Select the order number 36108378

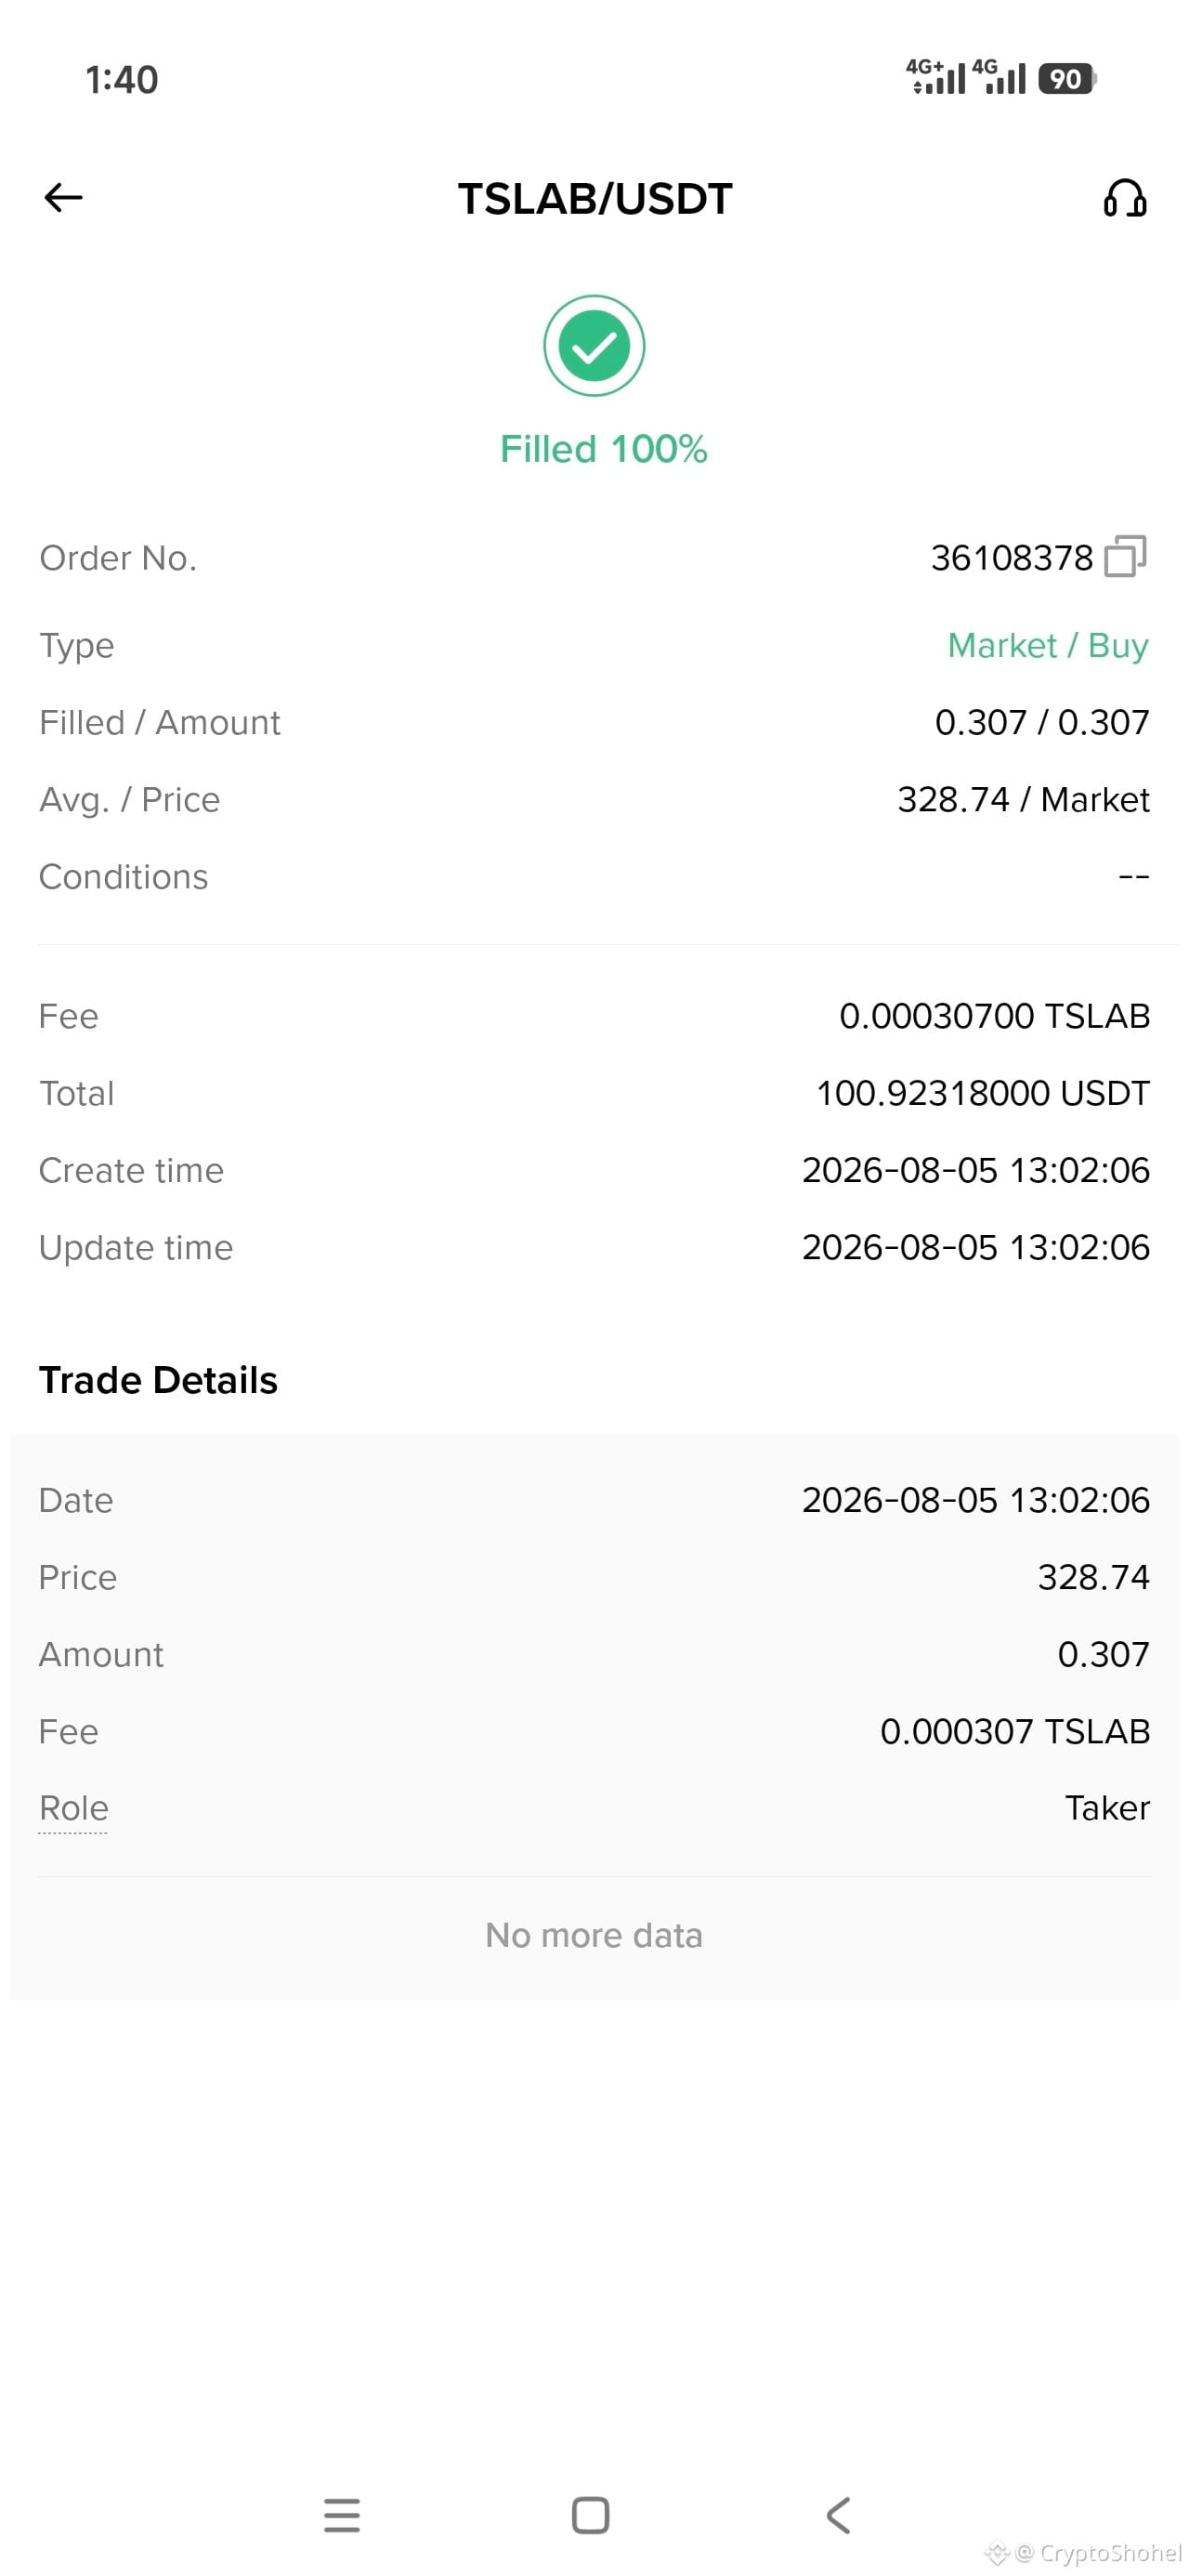point(1011,558)
